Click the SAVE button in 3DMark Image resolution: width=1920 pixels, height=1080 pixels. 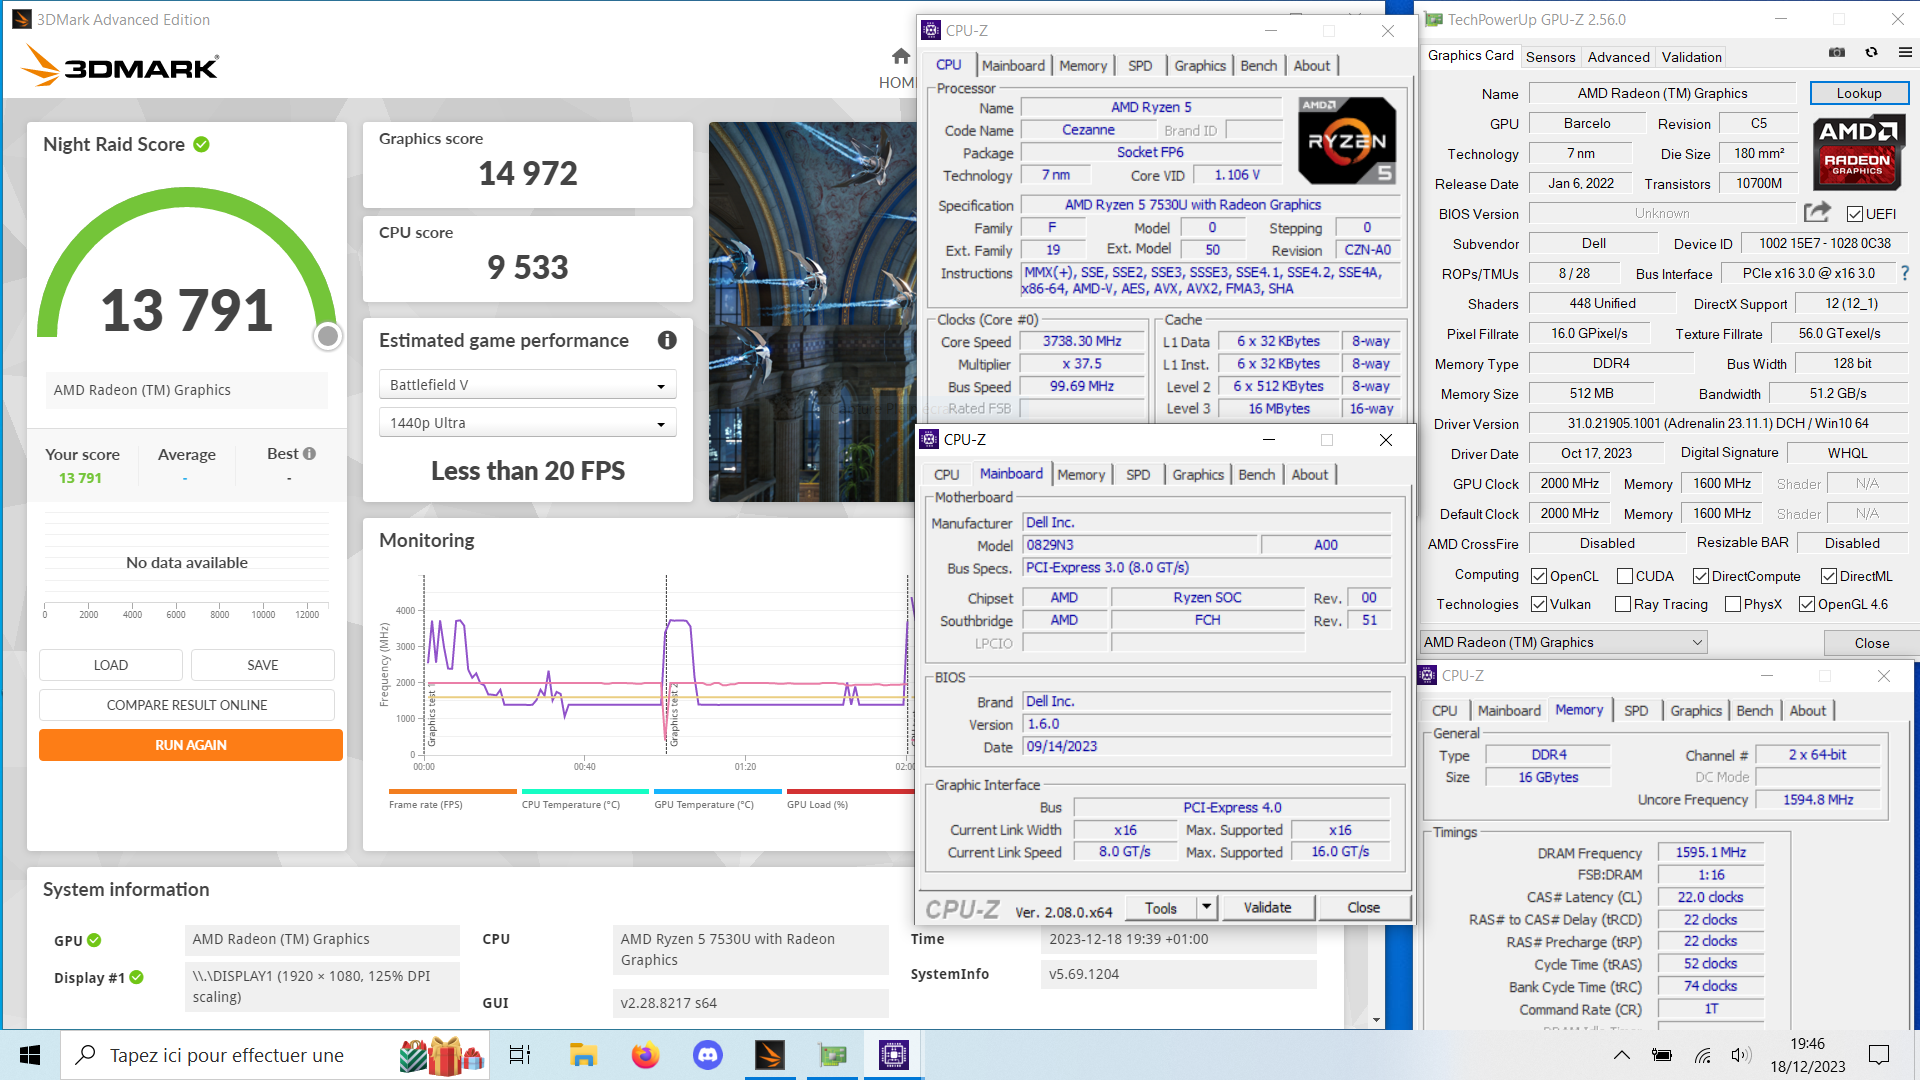tap(263, 665)
